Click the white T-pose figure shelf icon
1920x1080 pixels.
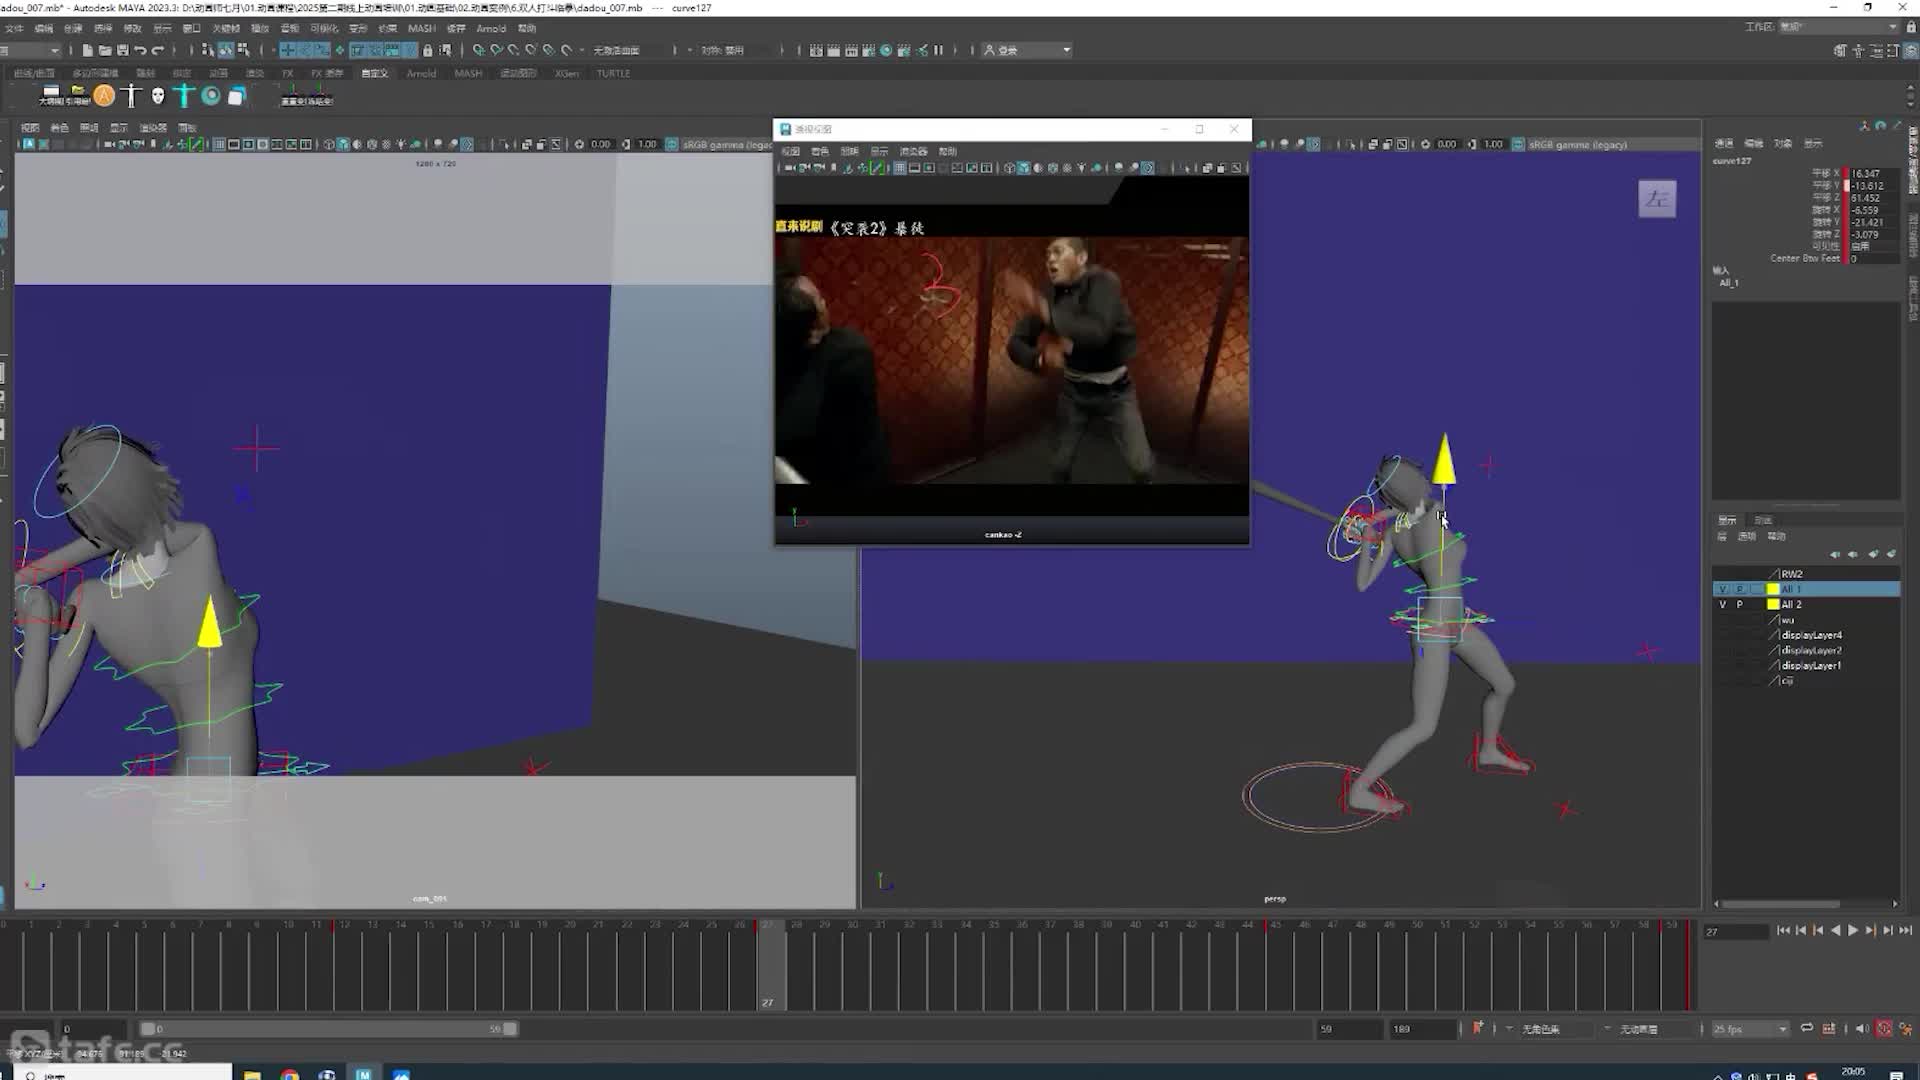click(x=131, y=96)
